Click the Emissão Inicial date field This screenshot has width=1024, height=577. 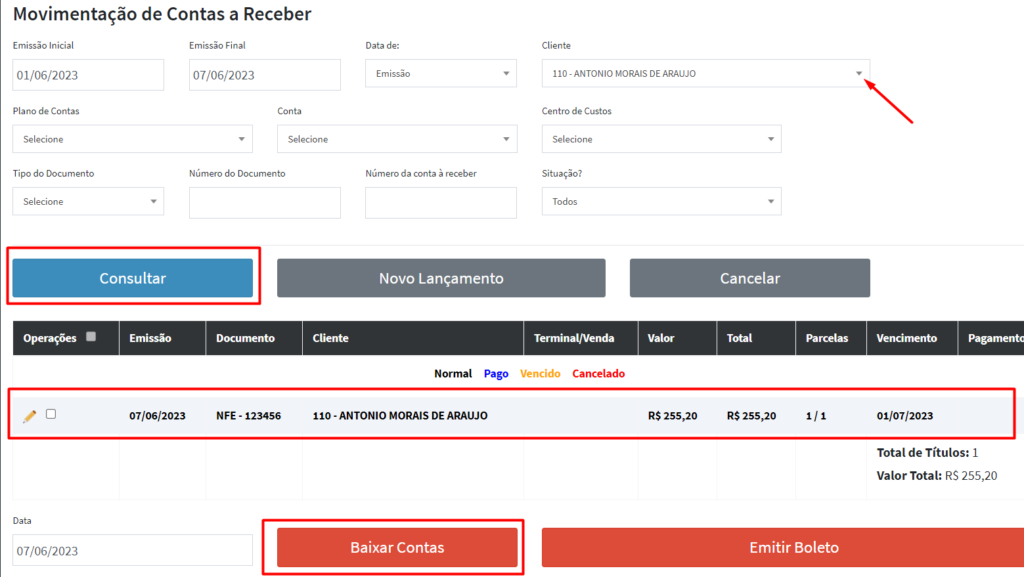tap(88, 75)
